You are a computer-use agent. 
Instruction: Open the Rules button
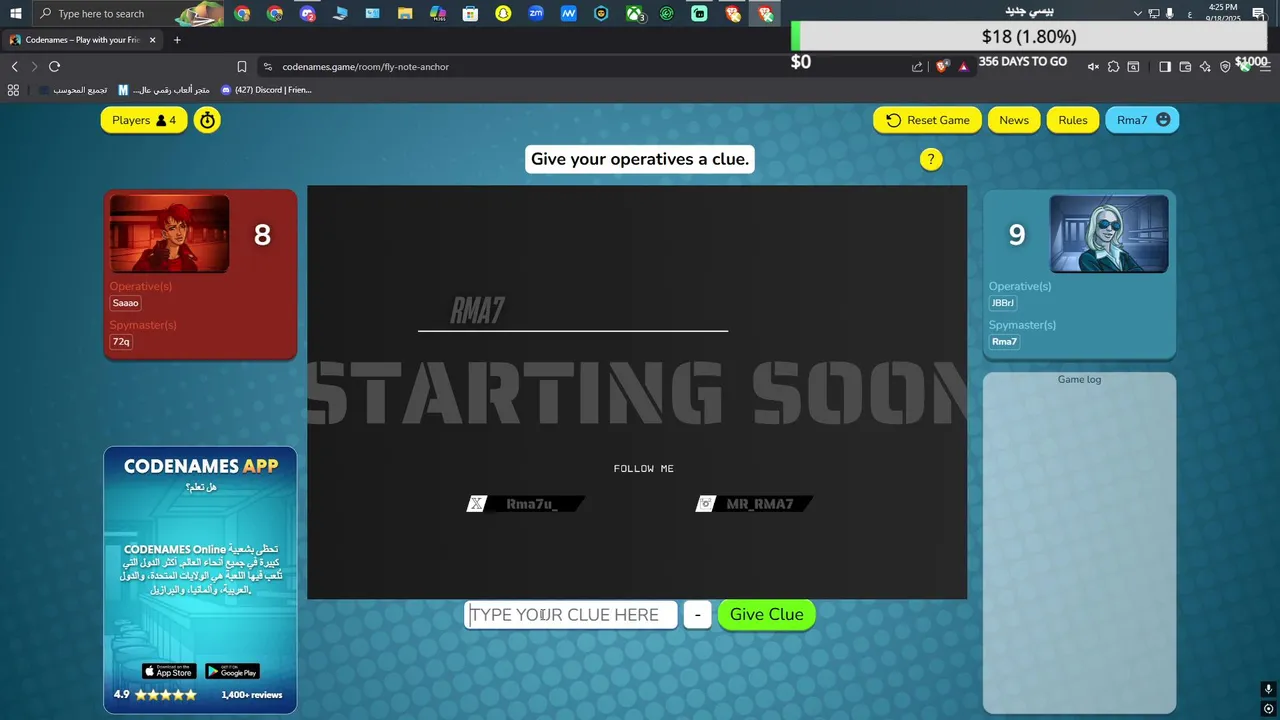(x=1073, y=120)
